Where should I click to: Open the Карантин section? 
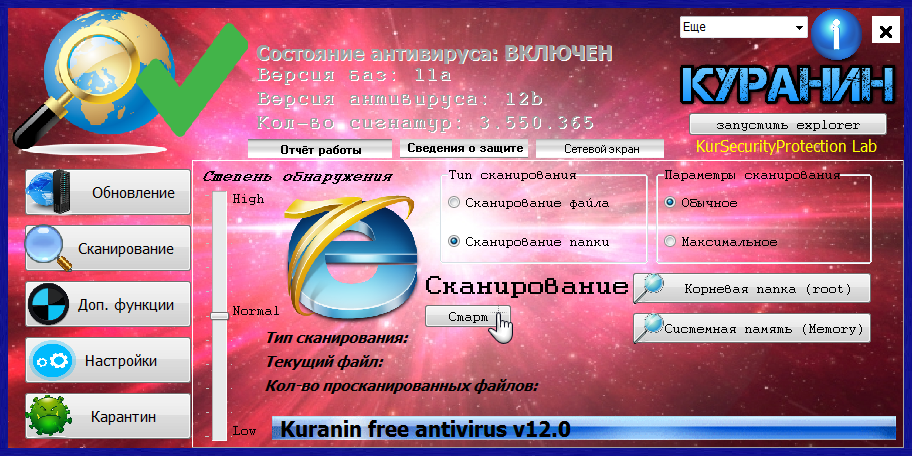click(x=108, y=416)
